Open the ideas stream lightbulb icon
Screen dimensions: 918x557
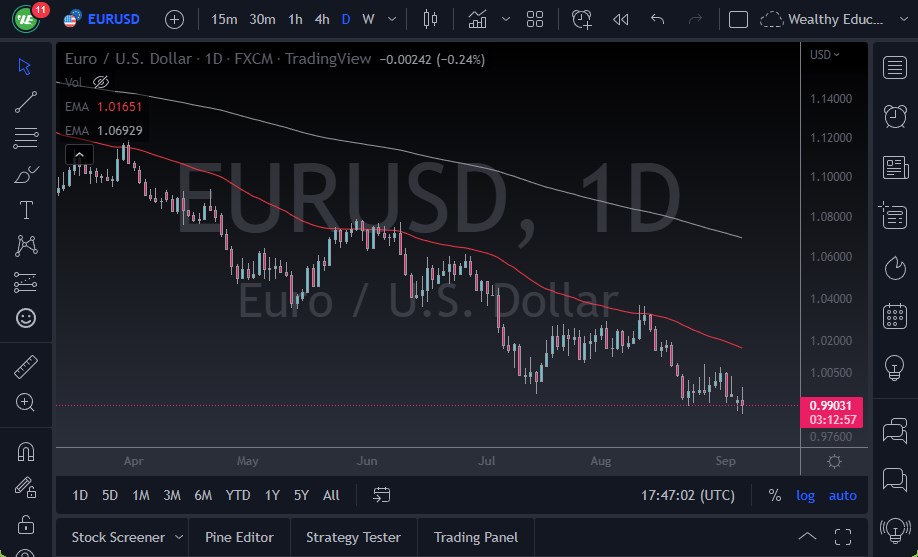(x=895, y=530)
